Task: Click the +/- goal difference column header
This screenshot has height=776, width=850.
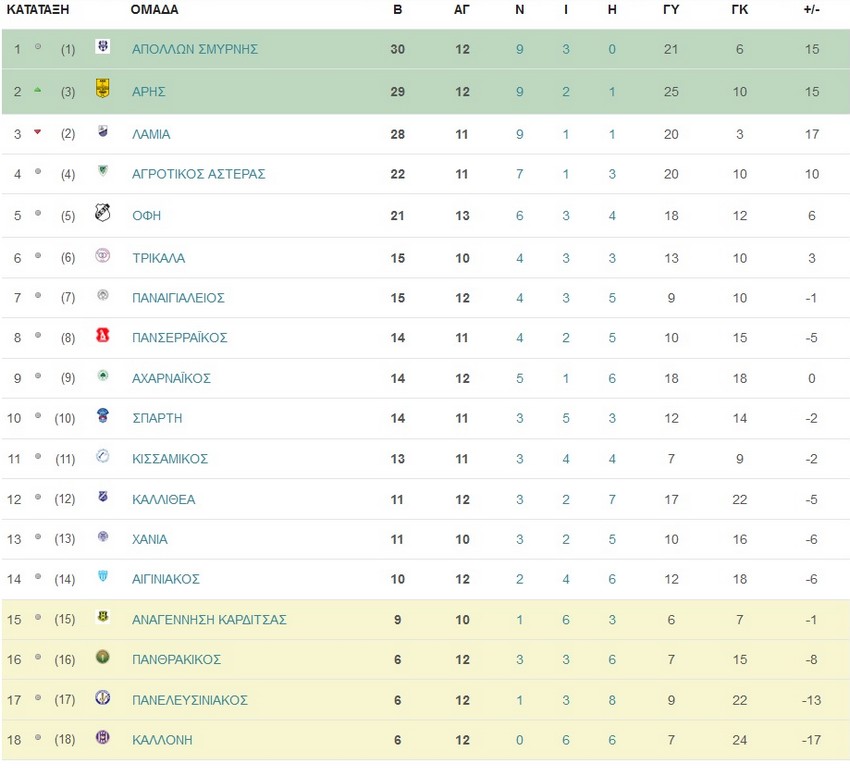Action: [x=812, y=10]
